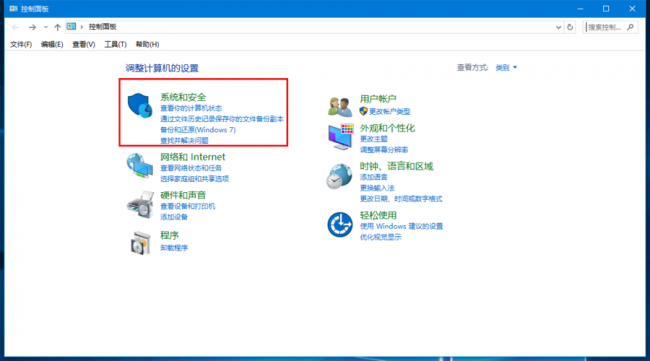The width and height of the screenshot is (650, 361).
Task: Click the 调整计算机的设置 heading
Action: coord(162,68)
